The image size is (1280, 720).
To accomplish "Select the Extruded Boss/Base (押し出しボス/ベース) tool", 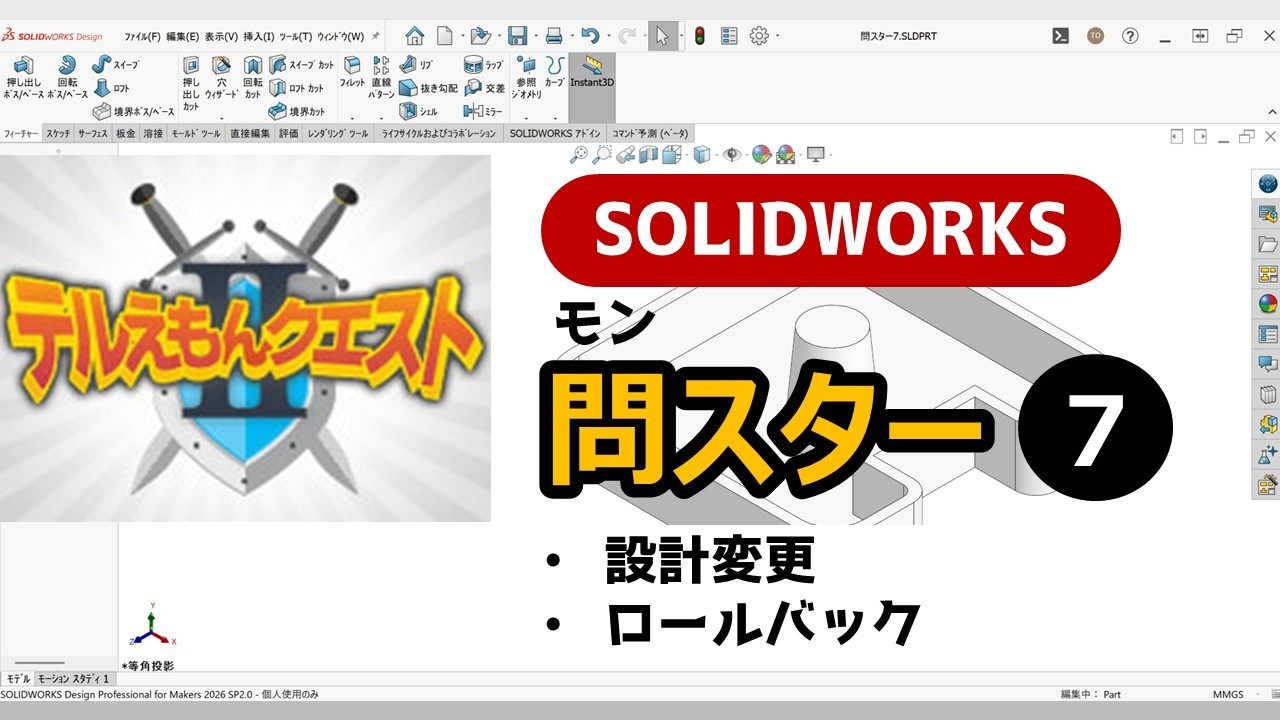I will pos(24,77).
